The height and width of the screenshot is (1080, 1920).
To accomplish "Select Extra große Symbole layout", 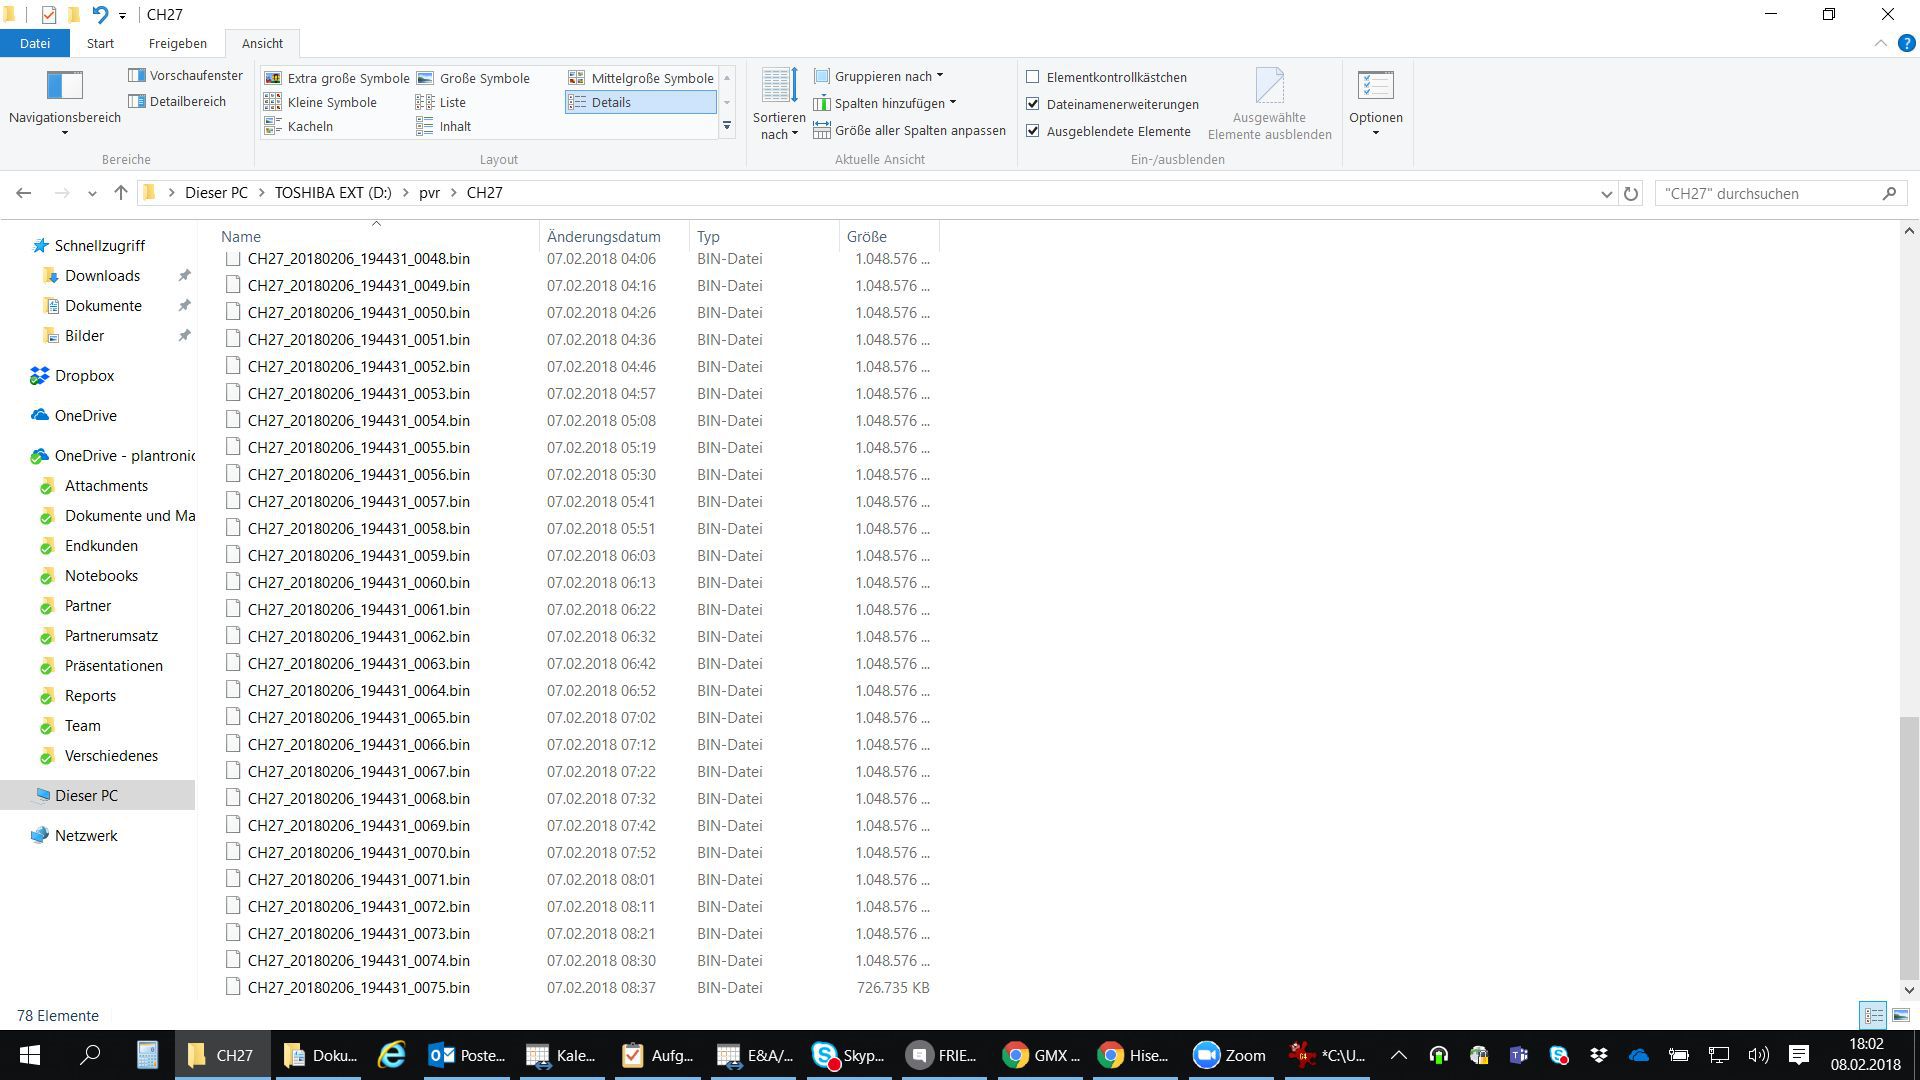I will click(336, 78).
